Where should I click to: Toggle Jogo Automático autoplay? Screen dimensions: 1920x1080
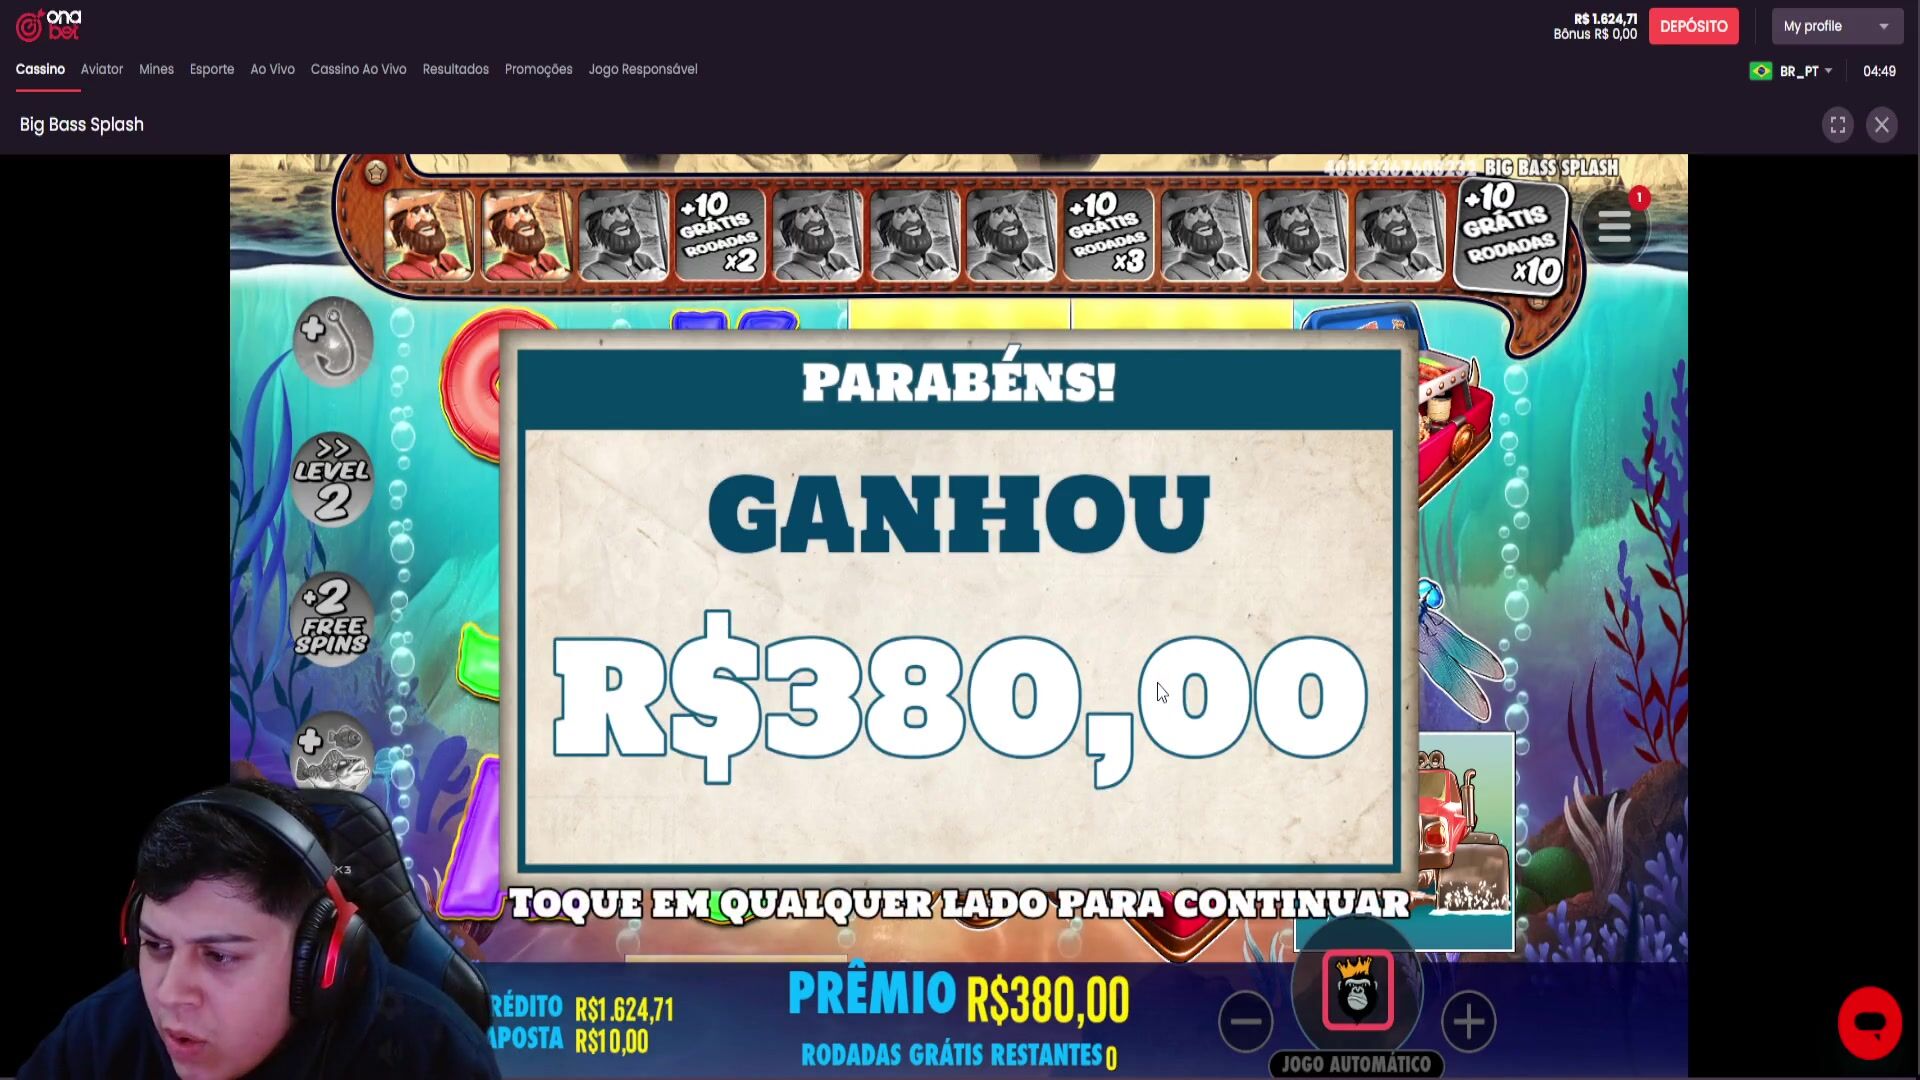(x=1356, y=1064)
